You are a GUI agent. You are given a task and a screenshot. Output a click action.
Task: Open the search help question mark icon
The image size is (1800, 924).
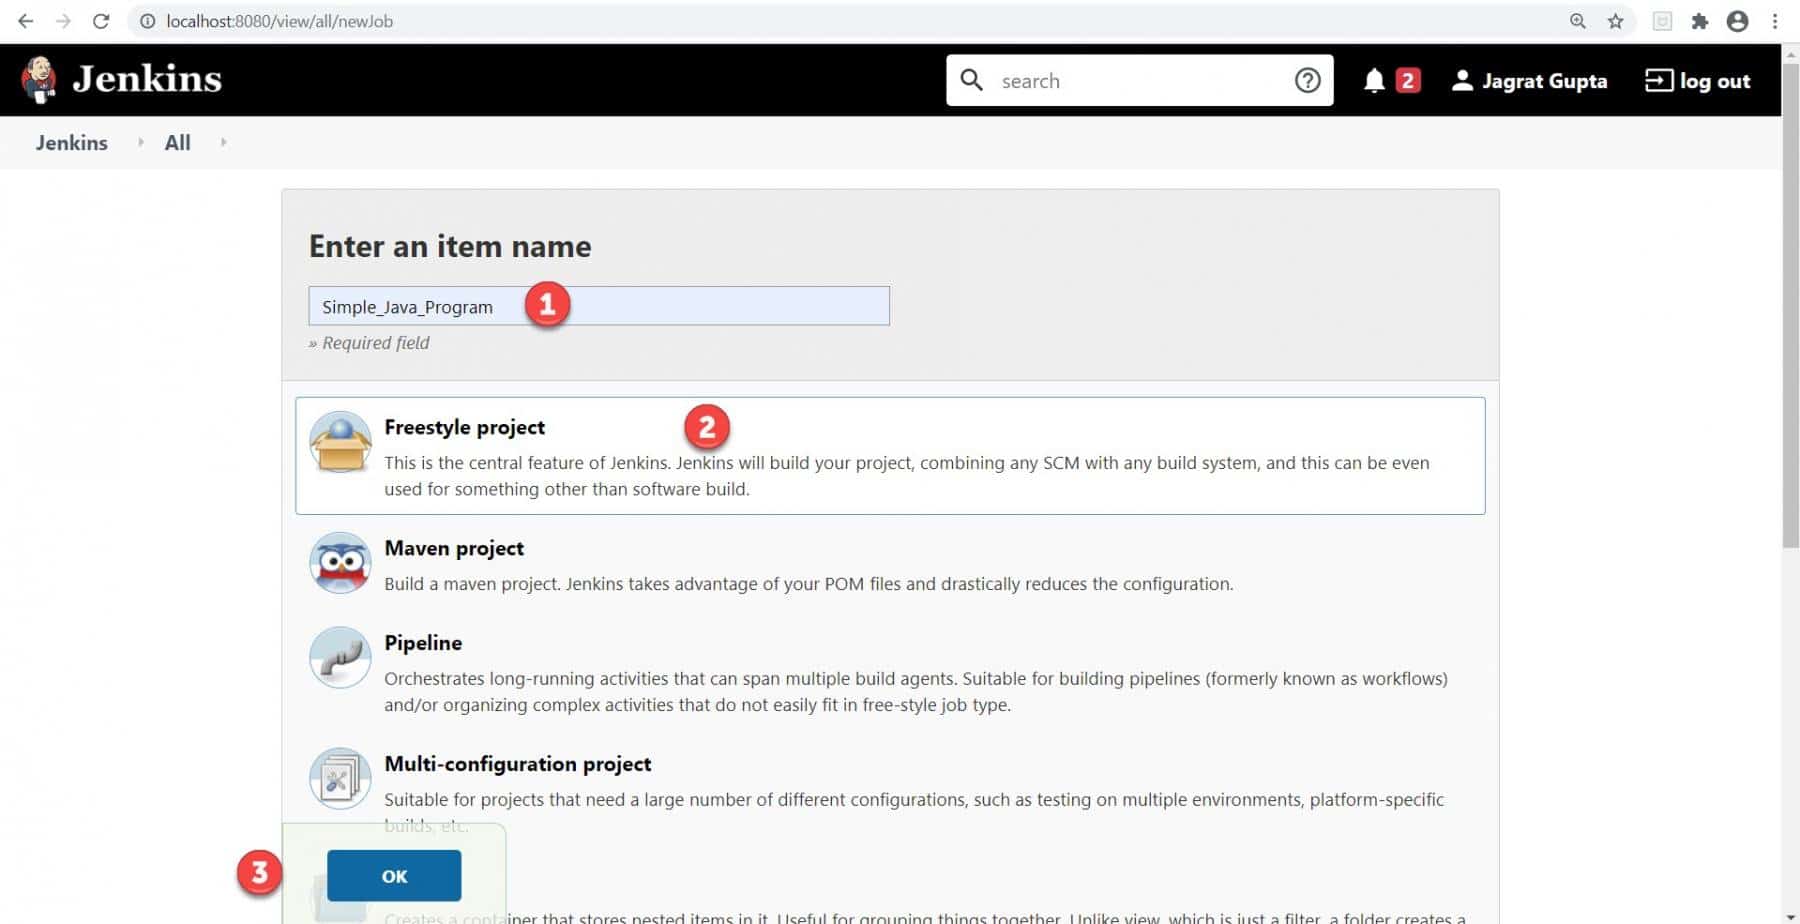[x=1308, y=80]
